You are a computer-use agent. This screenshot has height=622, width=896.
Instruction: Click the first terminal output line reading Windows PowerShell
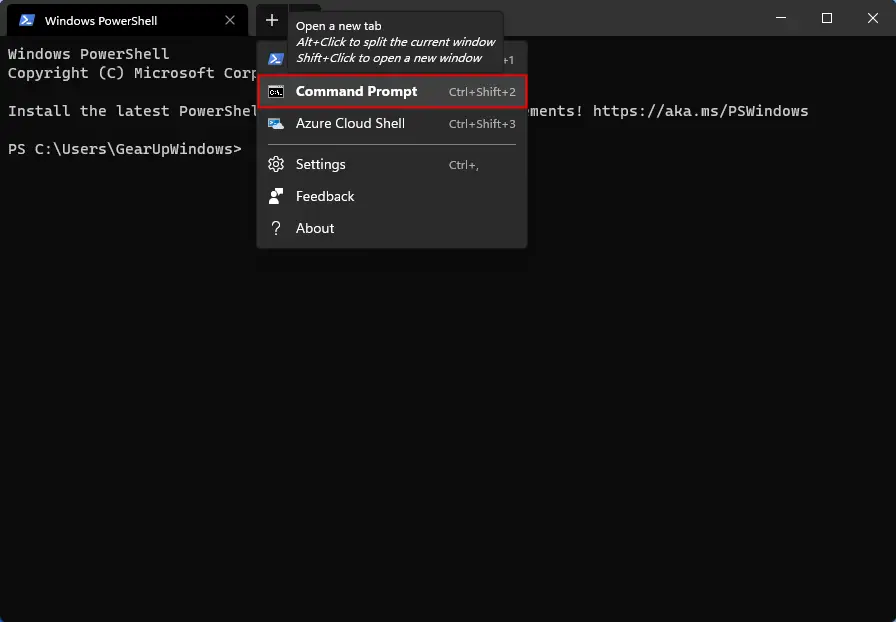coord(89,54)
